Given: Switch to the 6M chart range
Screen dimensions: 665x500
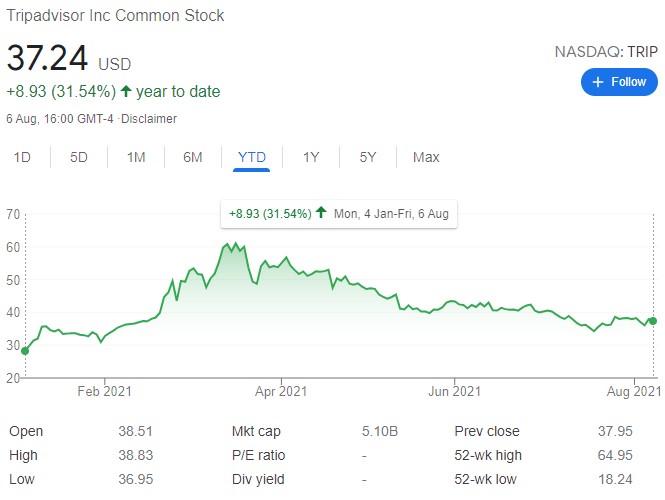Looking at the screenshot, I should point(193,157).
